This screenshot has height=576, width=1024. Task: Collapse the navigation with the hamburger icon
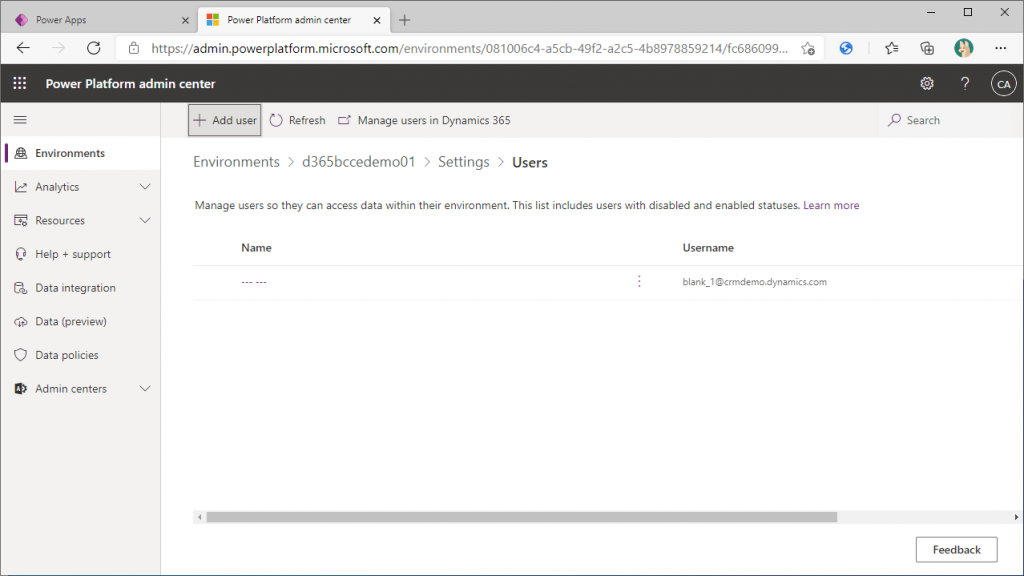[x=20, y=120]
